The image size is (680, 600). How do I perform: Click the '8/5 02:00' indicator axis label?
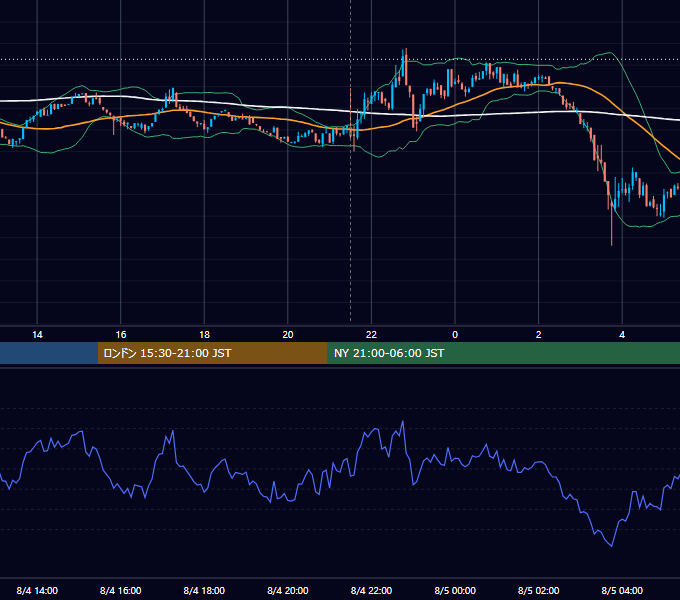[539, 590]
